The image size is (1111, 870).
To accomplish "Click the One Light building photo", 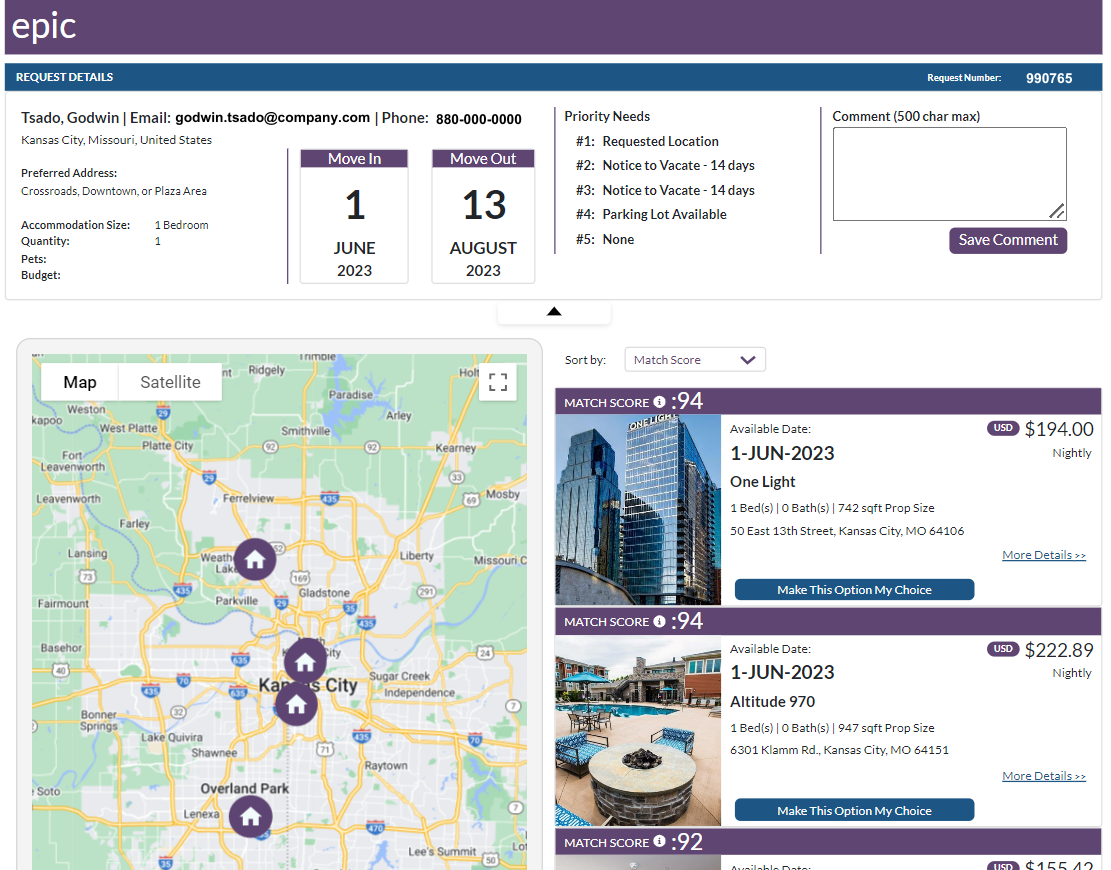I will [x=638, y=509].
